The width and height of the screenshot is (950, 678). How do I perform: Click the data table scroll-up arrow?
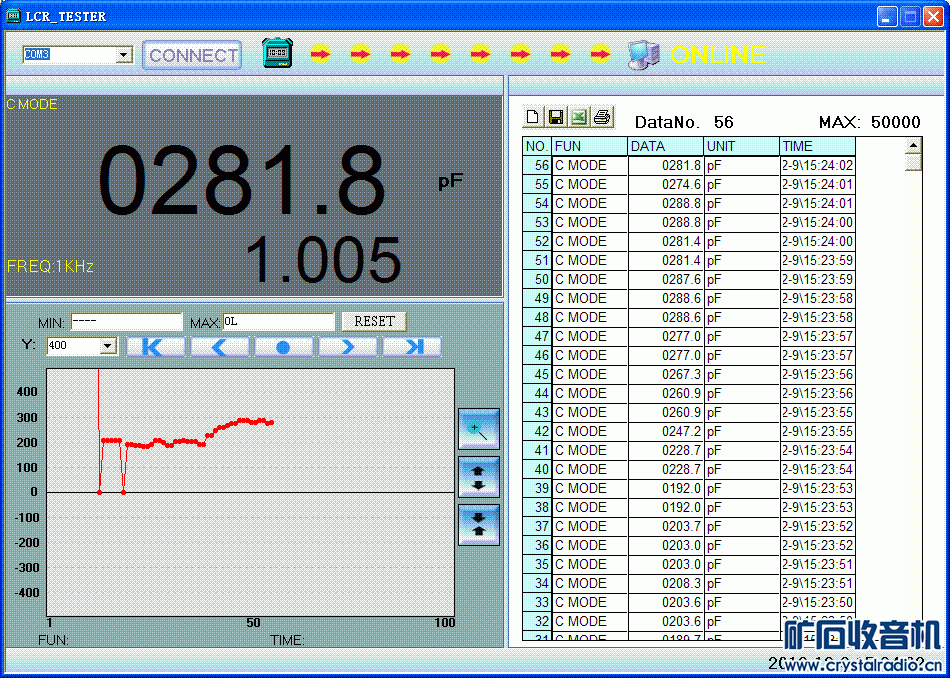(912, 145)
